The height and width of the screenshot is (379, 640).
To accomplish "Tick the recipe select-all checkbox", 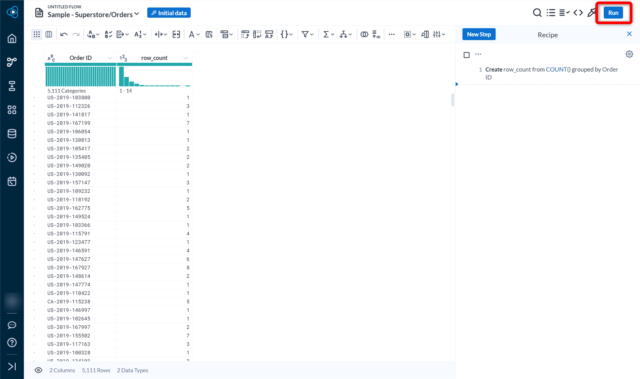I will pos(467,55).
